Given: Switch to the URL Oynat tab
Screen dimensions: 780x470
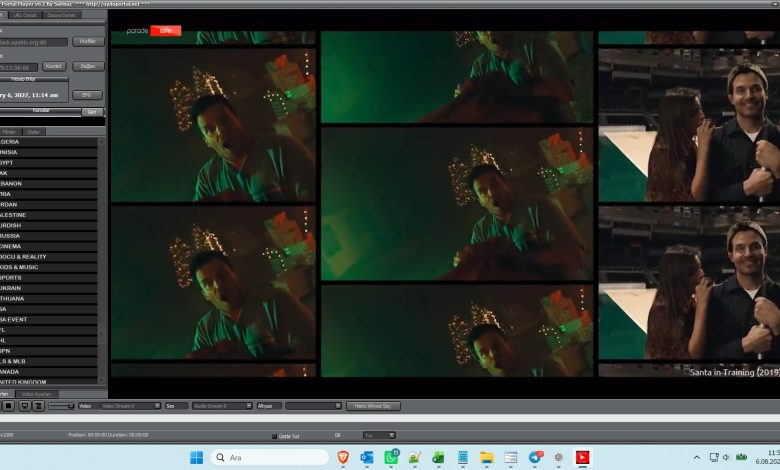Looking at the screenshot, I should click(x=24, y=15).
